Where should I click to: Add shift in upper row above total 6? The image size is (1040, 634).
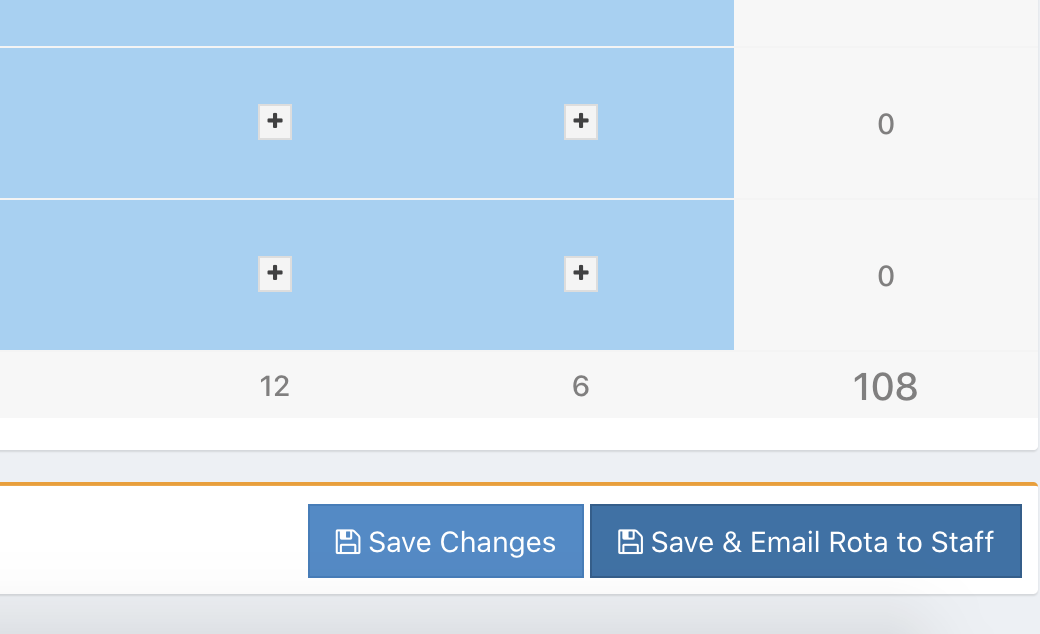tap(581, 122)
